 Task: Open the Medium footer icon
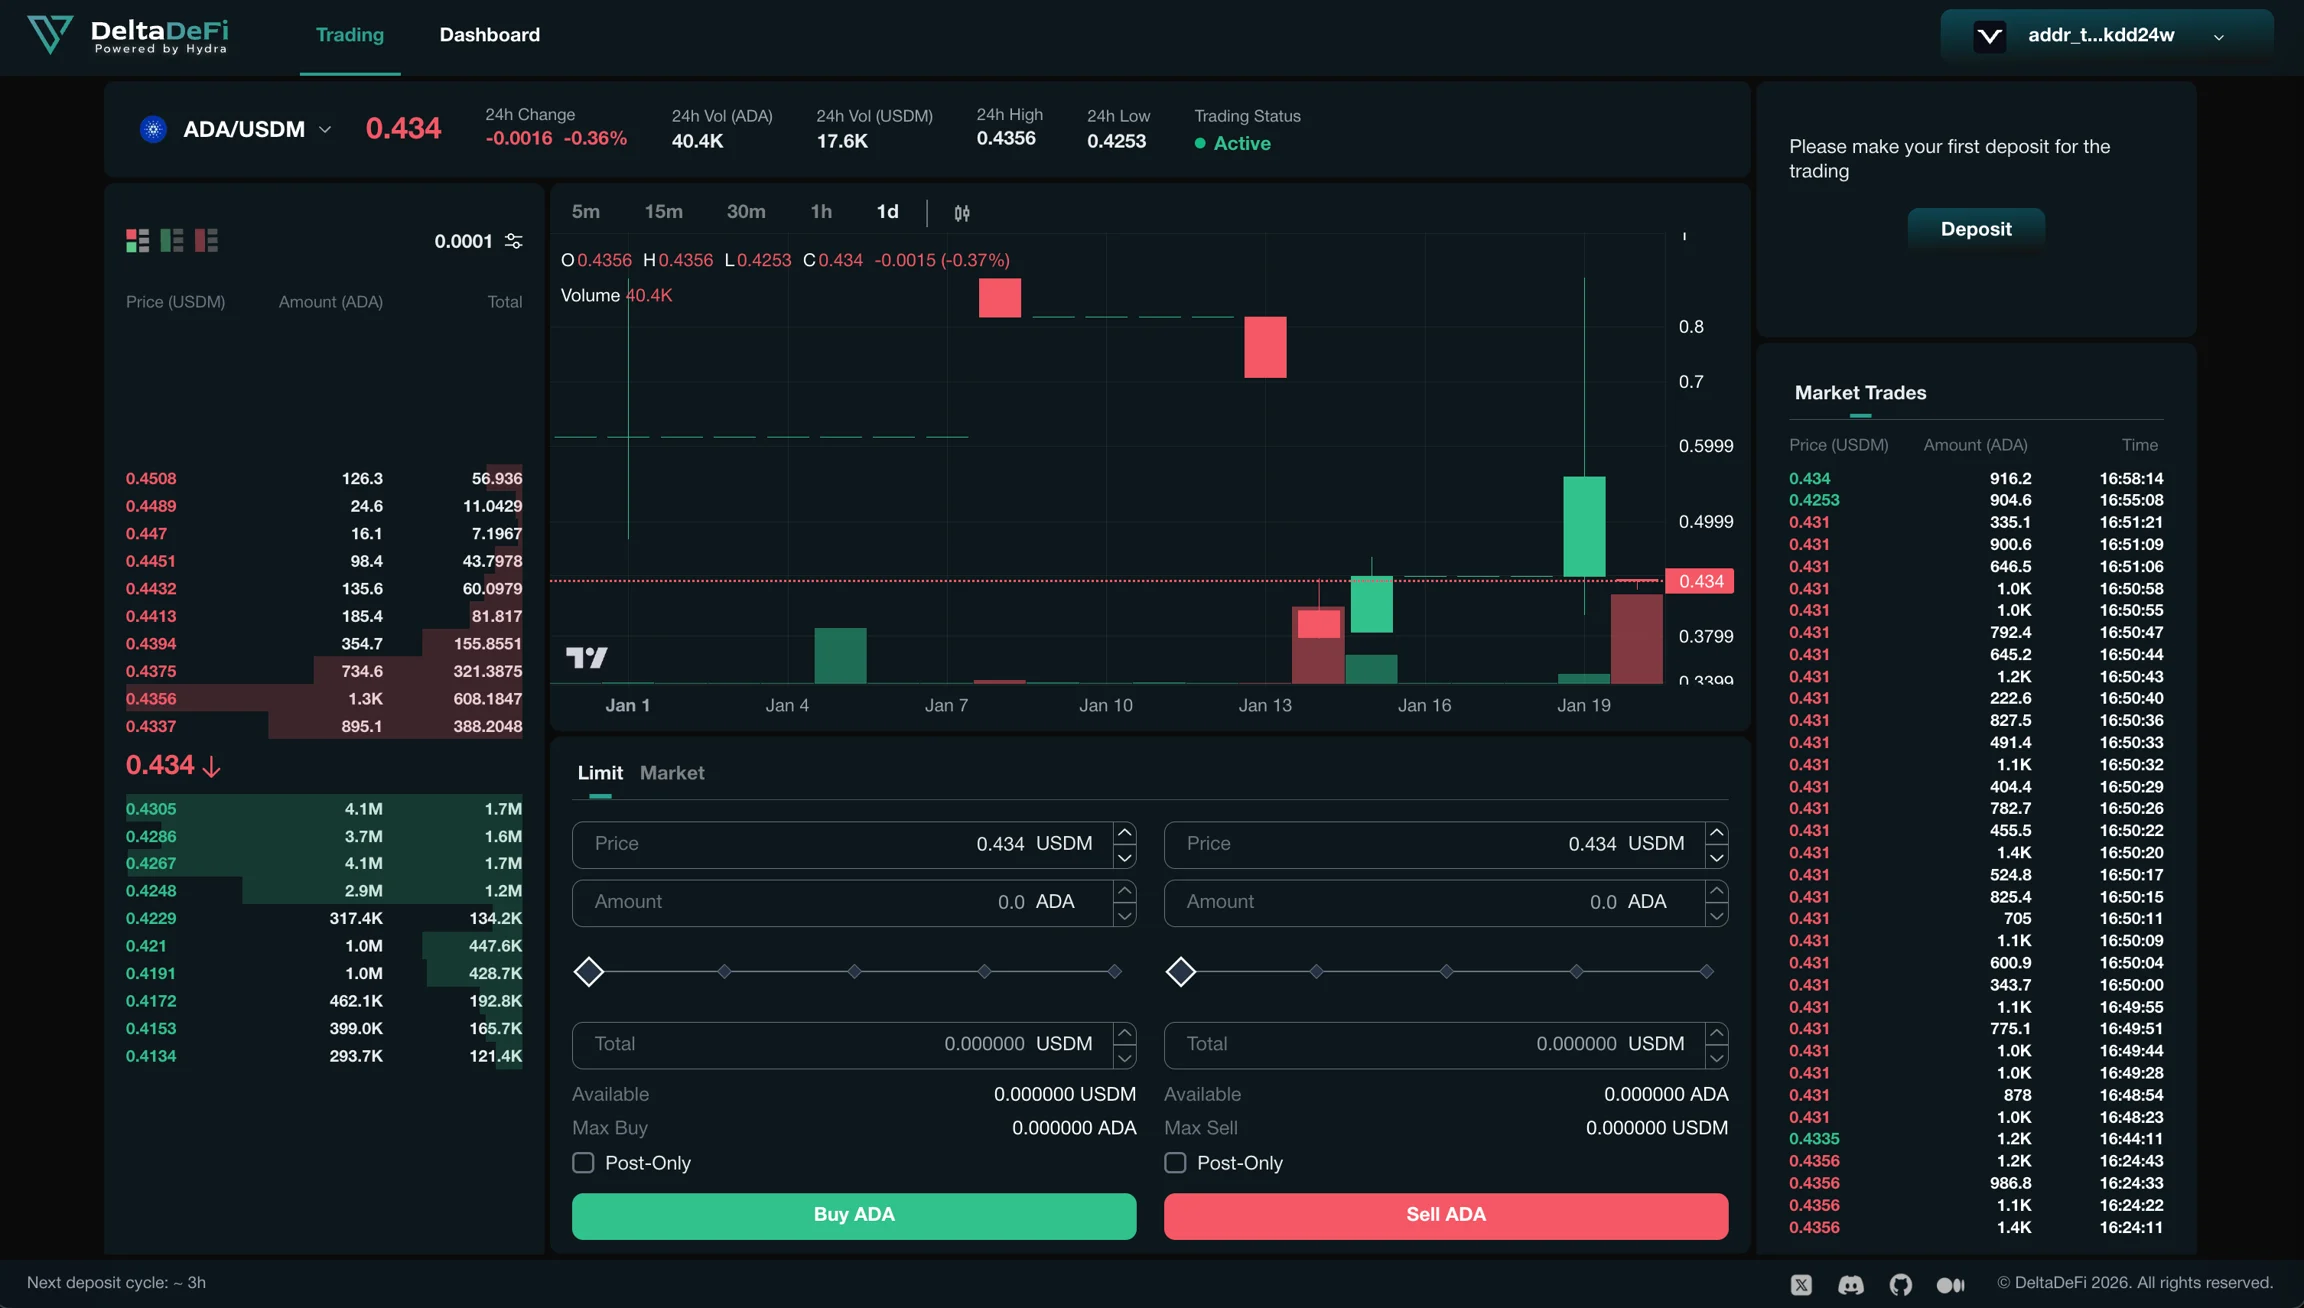point(1951,1284)
